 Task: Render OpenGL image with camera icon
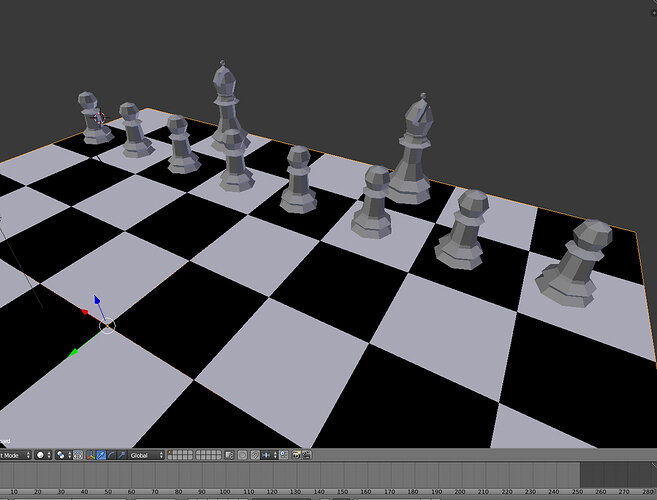pyautogui.click(x=296, y=455)
